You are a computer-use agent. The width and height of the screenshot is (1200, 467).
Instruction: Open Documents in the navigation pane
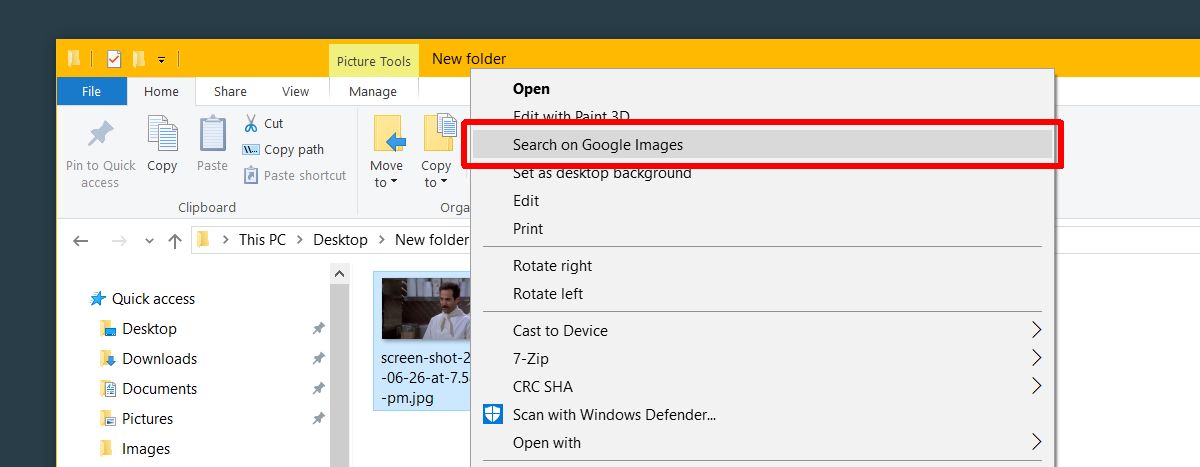click(159, 389)
